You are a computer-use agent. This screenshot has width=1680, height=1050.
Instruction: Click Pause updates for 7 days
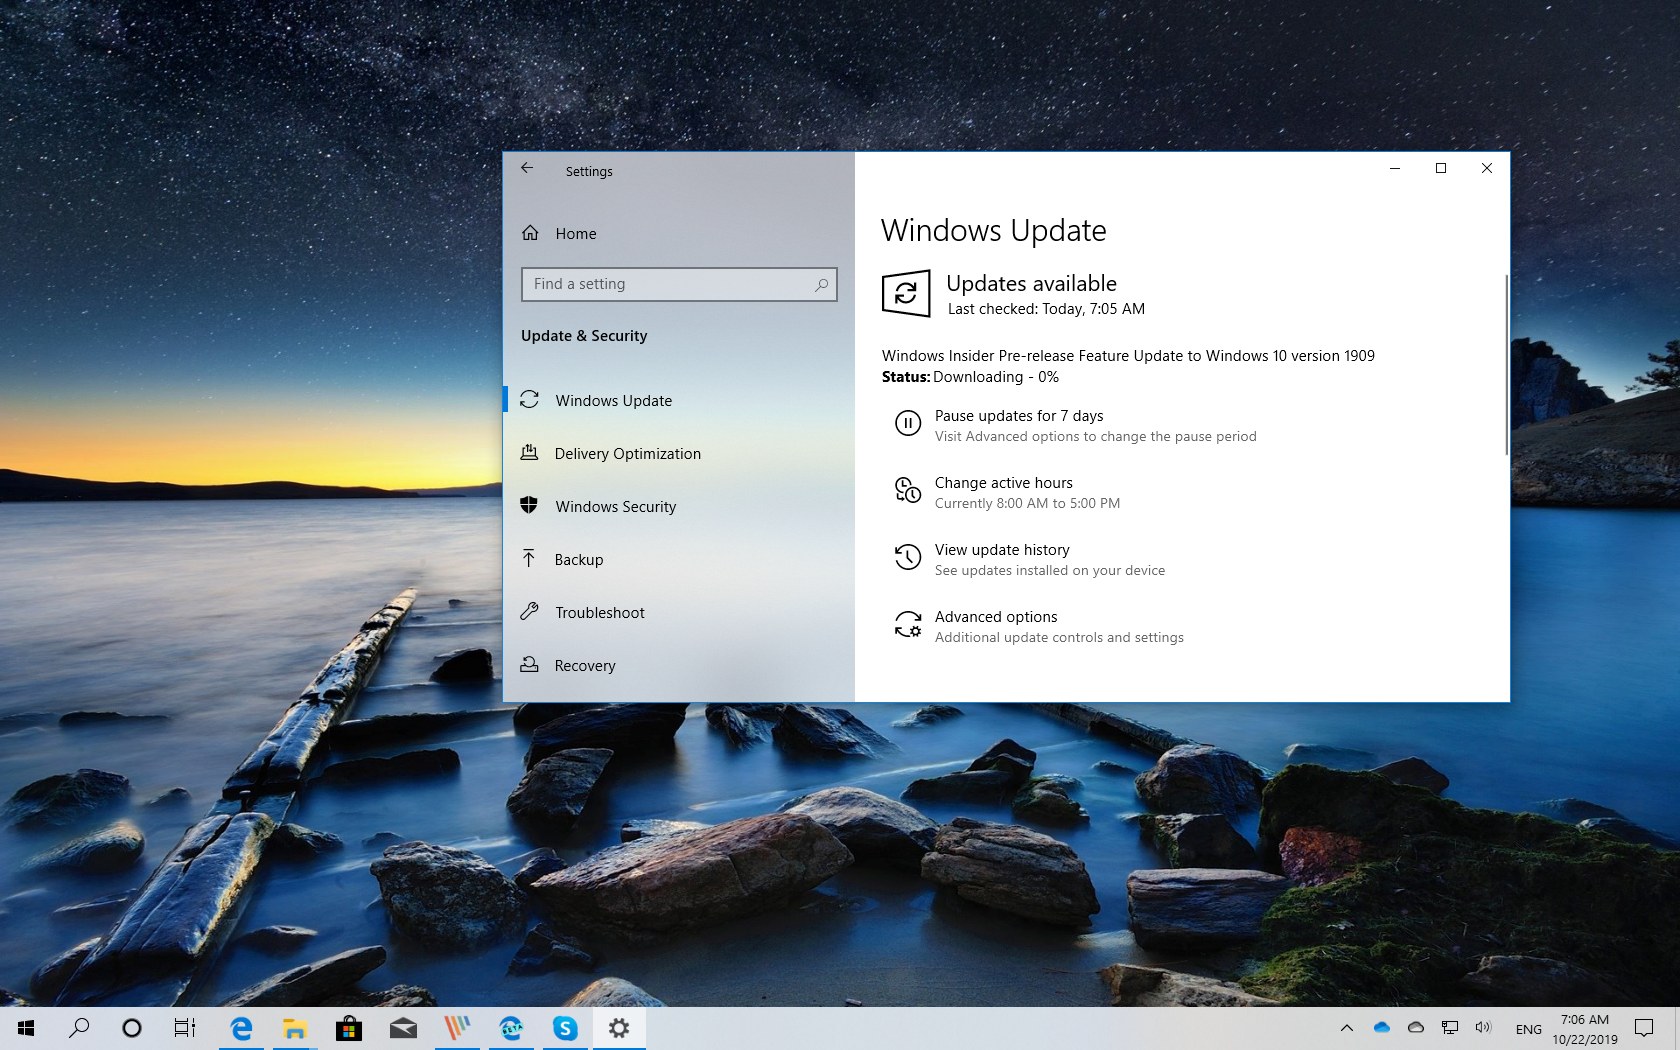[x=1019, y=416]
